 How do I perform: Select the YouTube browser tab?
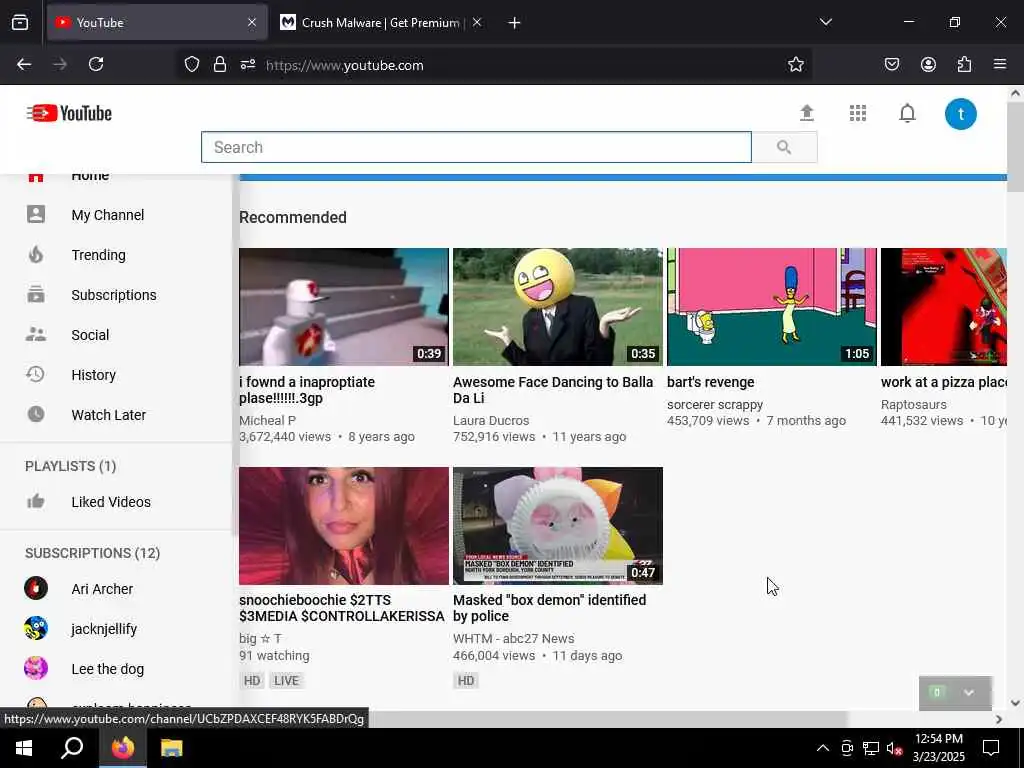click(157, 23)
